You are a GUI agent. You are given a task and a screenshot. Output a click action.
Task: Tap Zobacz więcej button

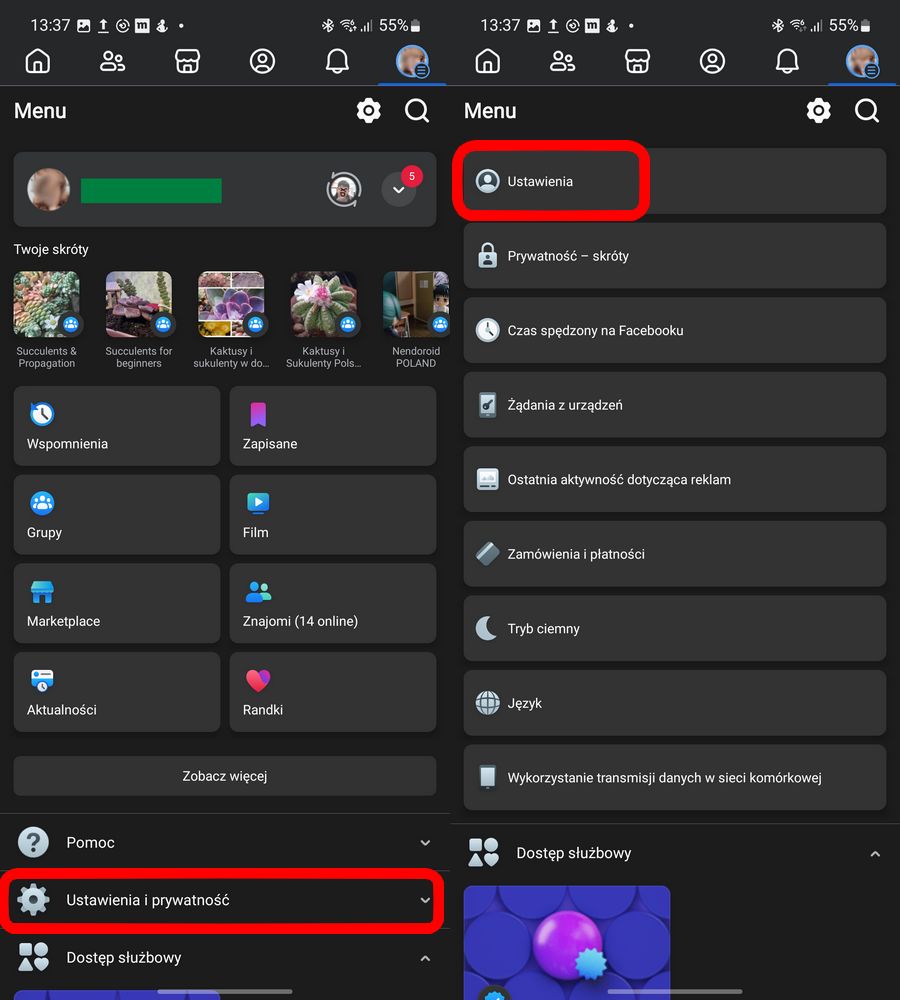[x=225, y=776]
